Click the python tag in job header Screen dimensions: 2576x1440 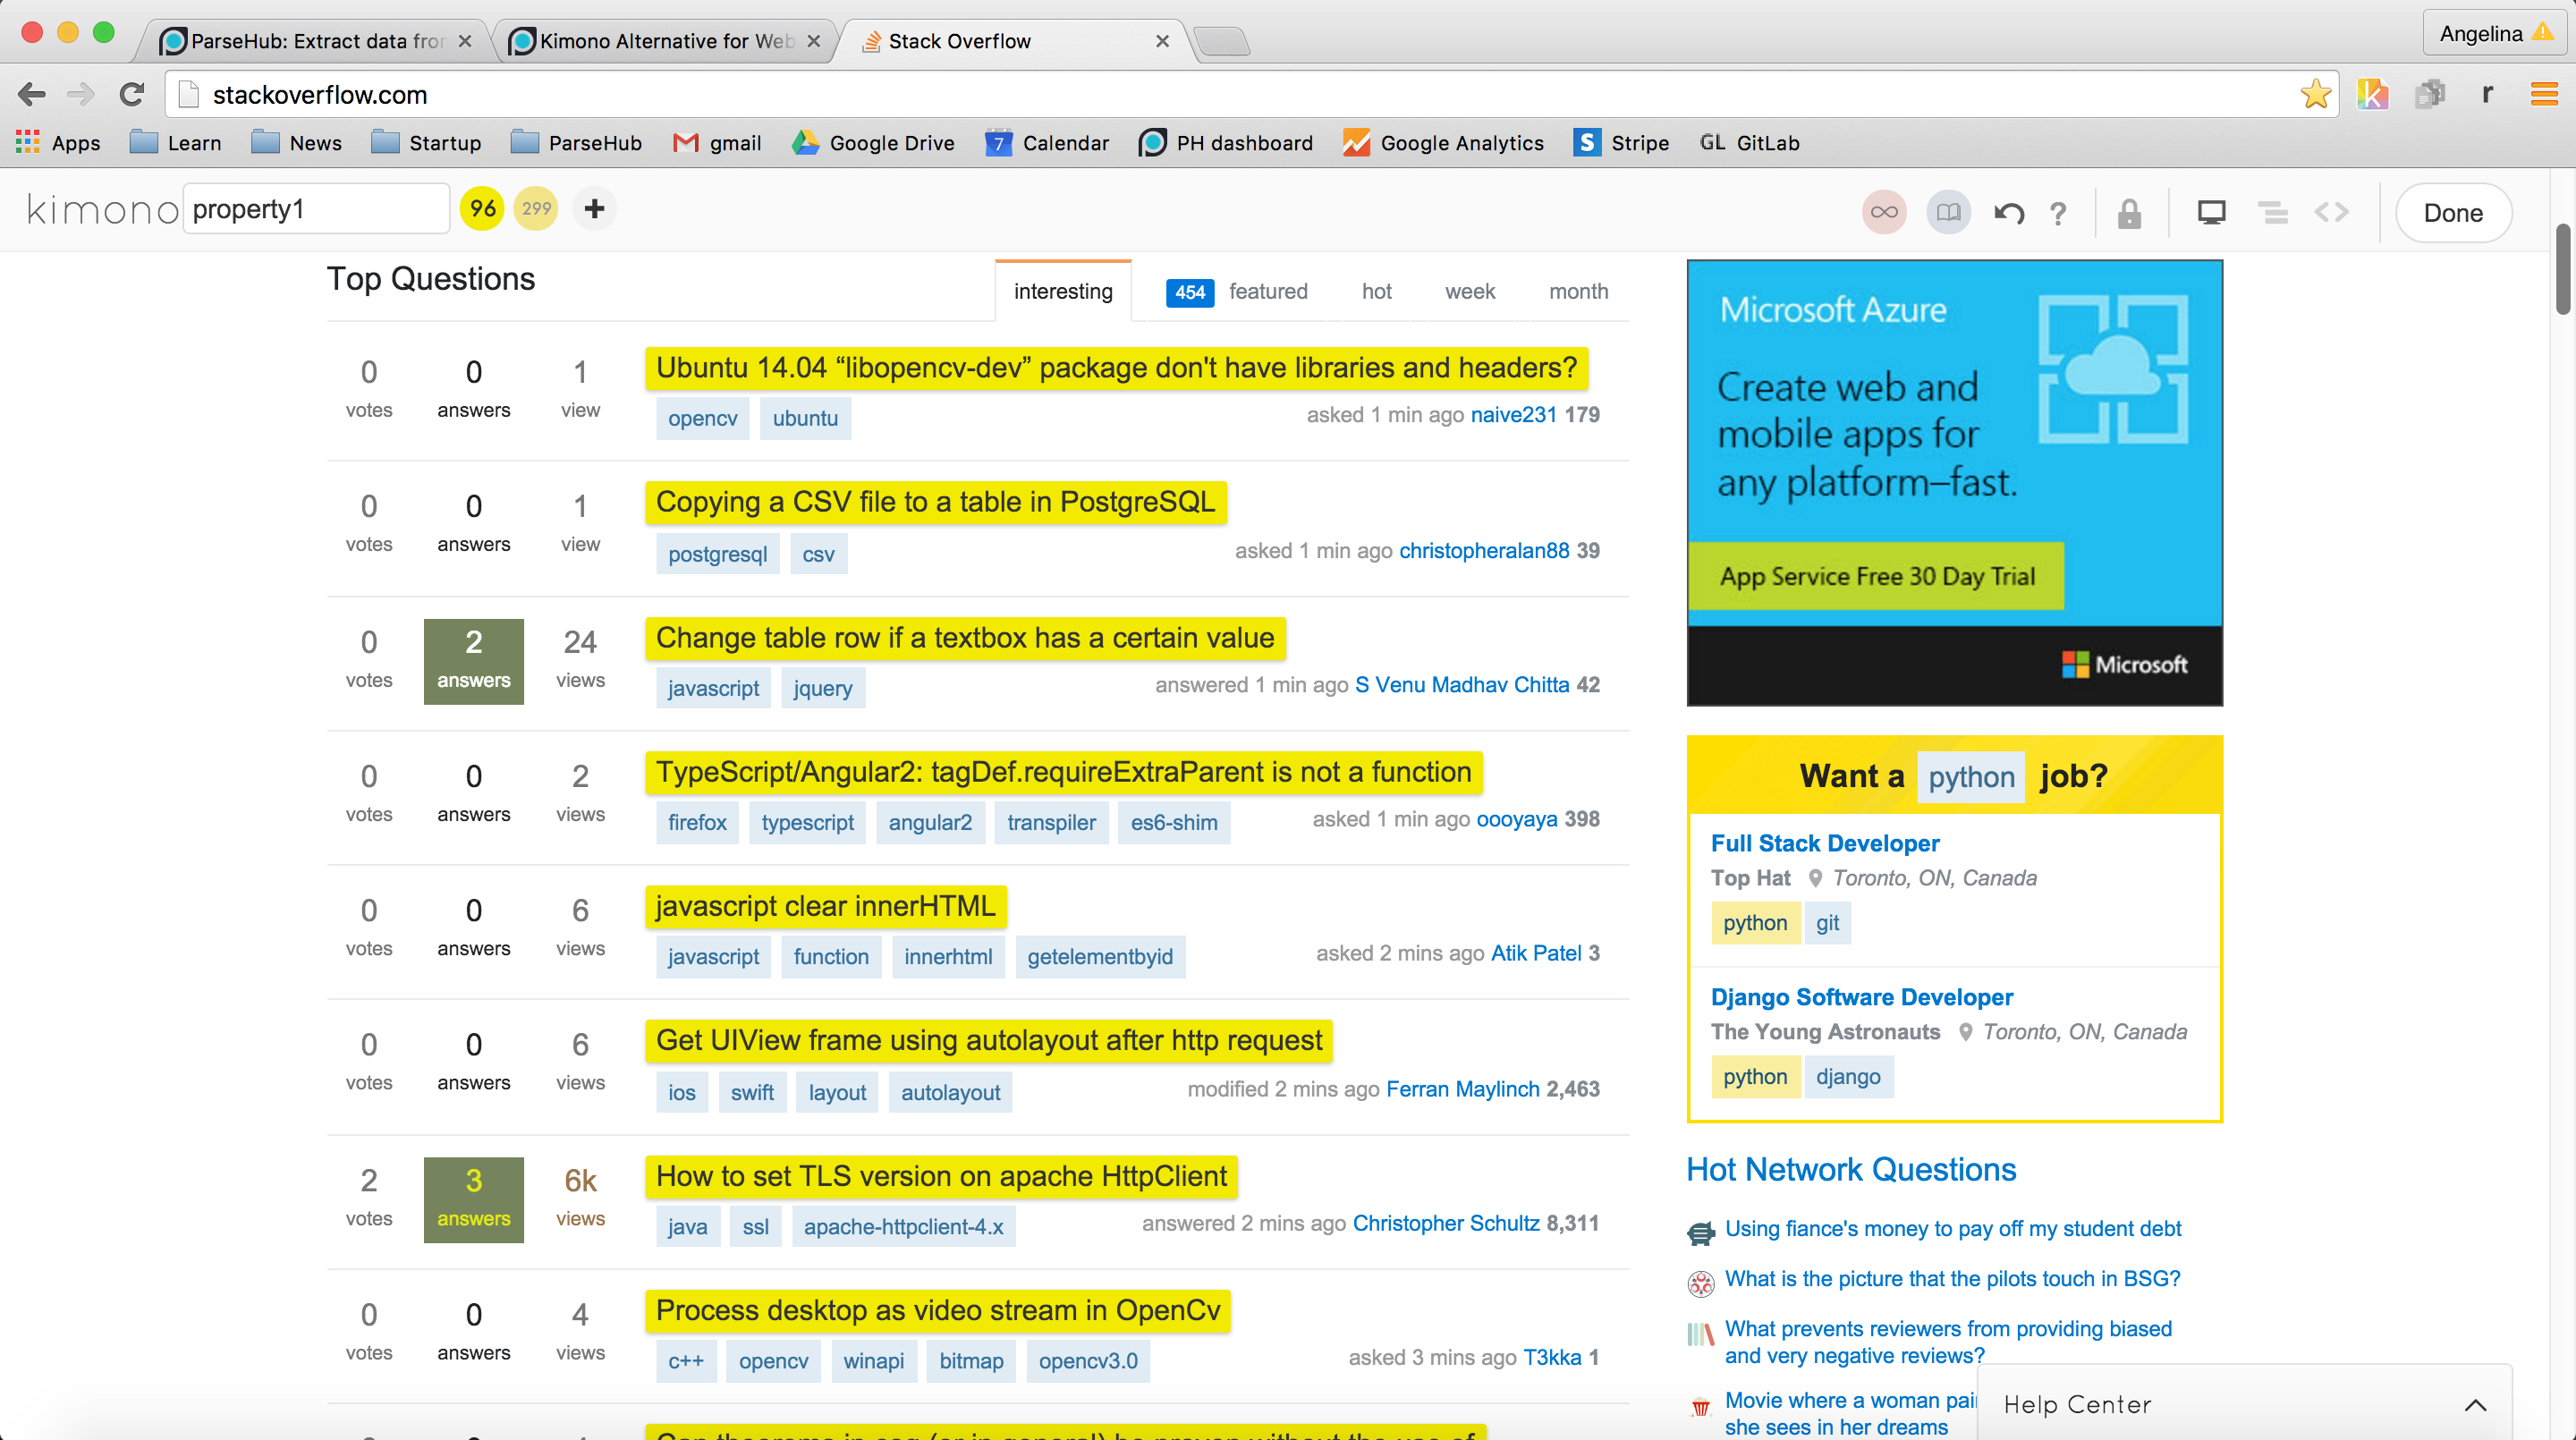[x=1971, y=777]
